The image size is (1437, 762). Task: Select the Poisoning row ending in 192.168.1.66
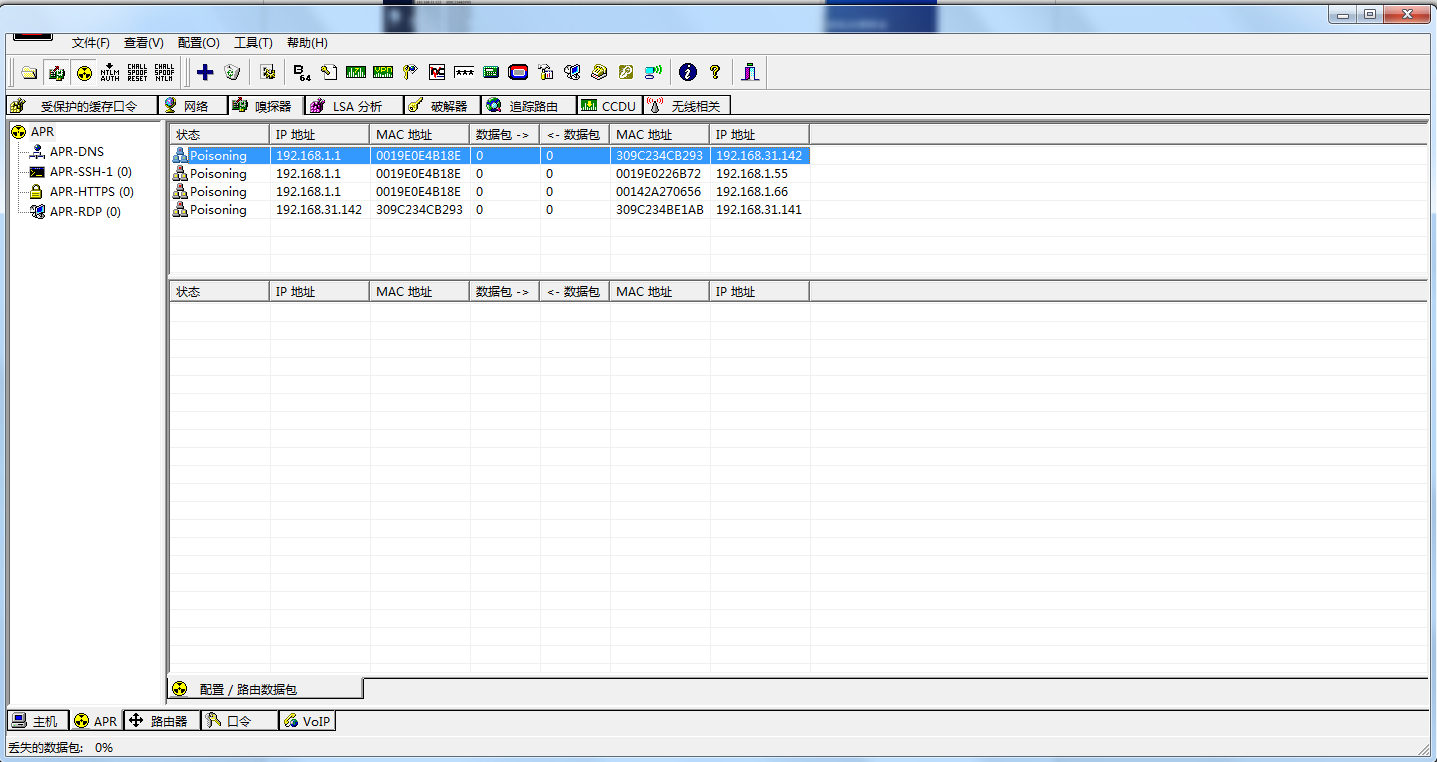point(489,192)
